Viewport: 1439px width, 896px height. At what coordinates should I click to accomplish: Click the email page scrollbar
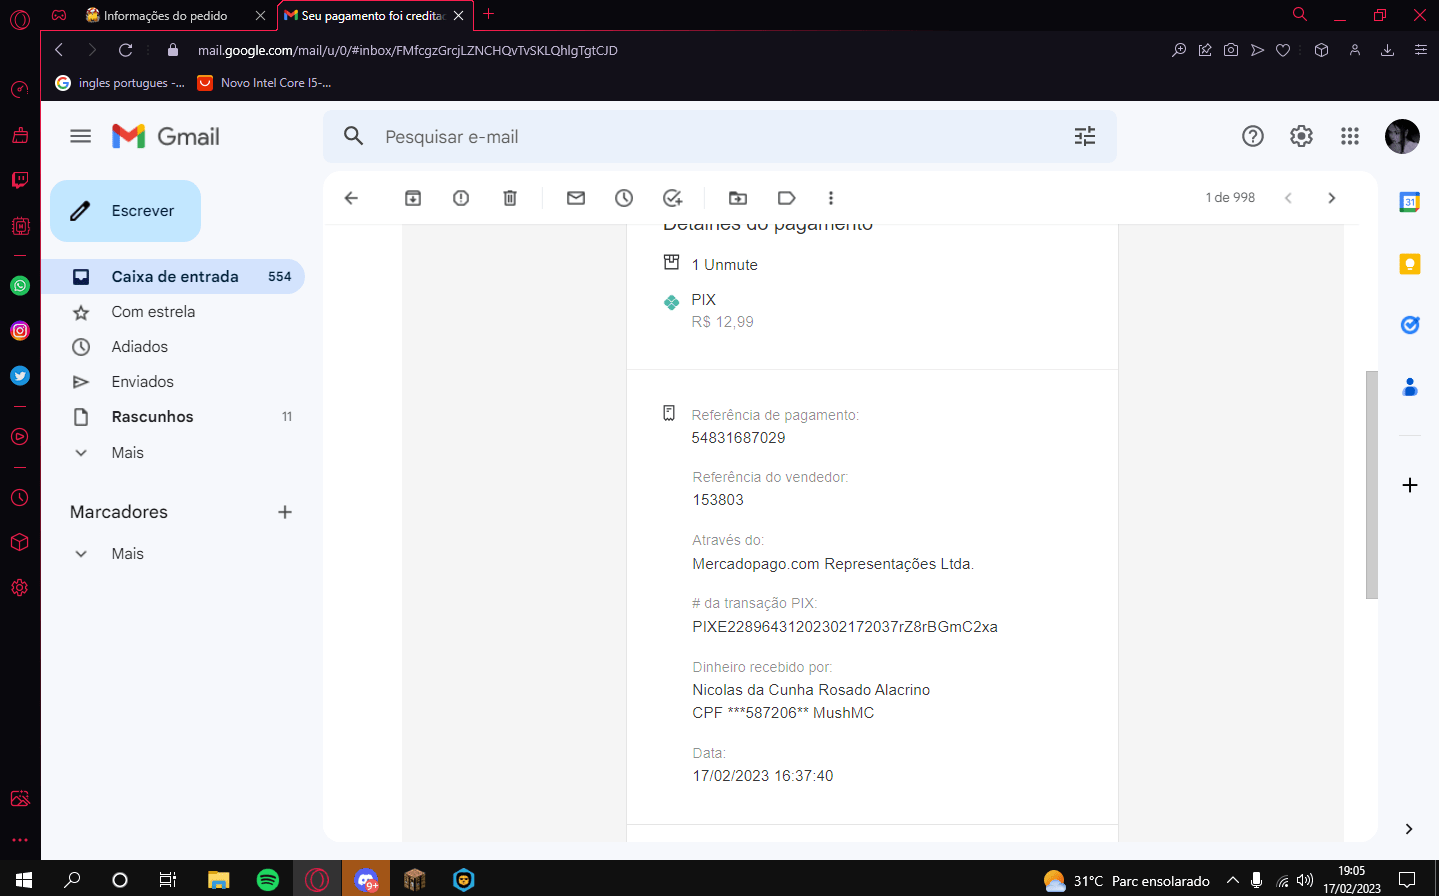pyautogui.click(x=1372, y=485)
